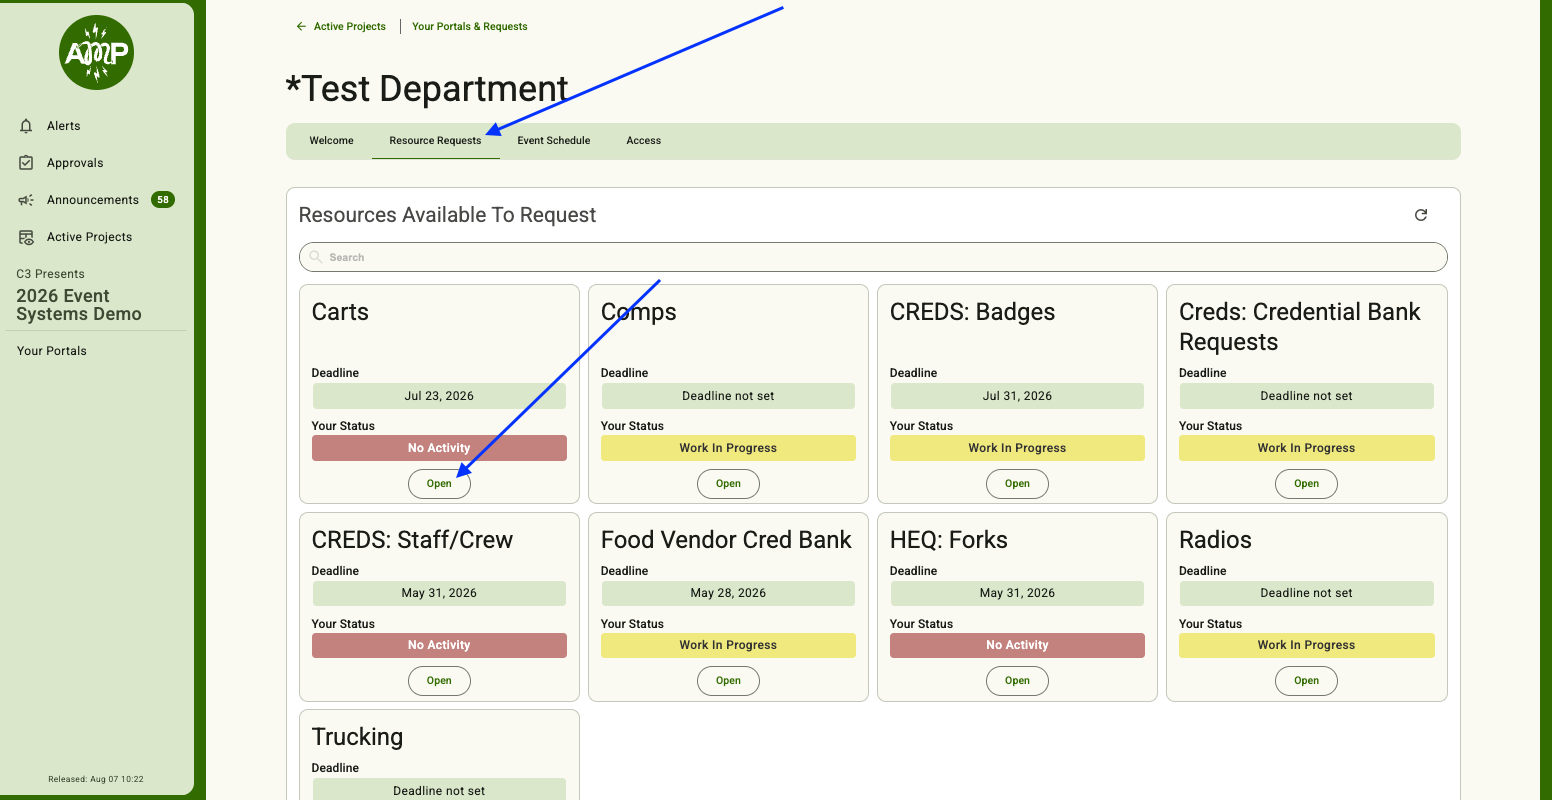The width and height of the screenshot is (1552, 800).
Task: Click Resources Available To Request heading
Action: pos(447,215)
